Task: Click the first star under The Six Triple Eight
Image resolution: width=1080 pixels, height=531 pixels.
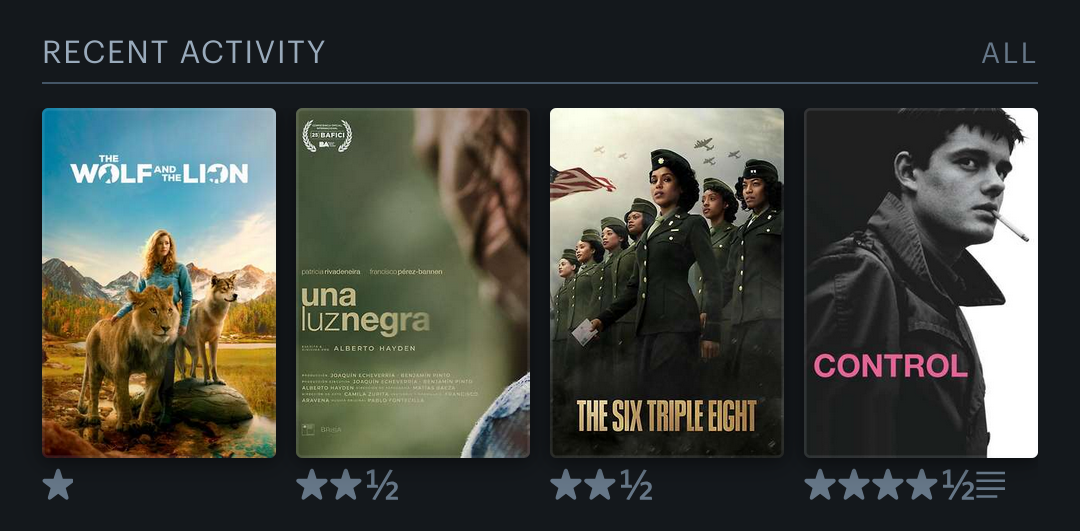Action: [x=566, y=485]
